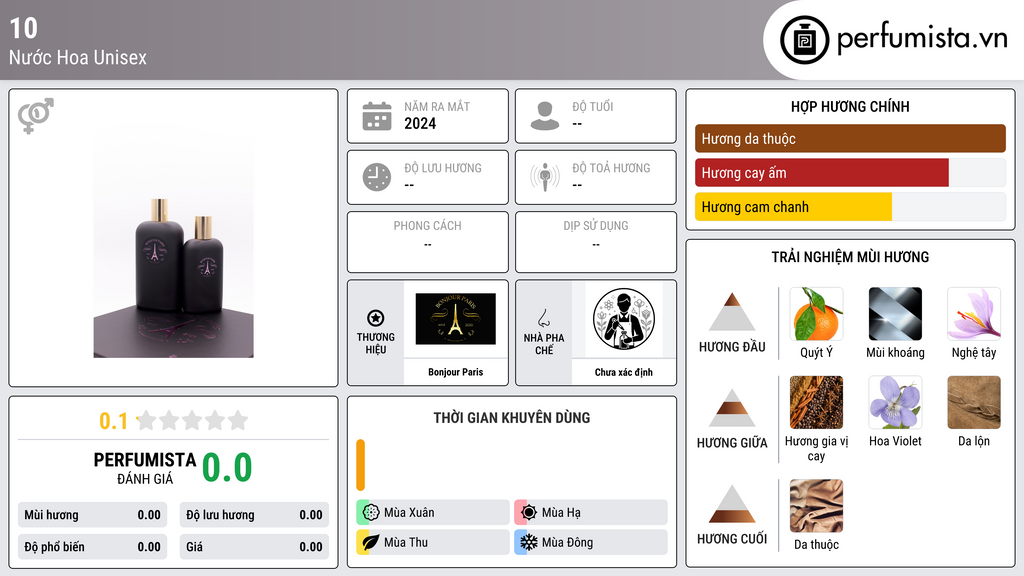This screenshot has width=1024, height=576.
Task: Click the Mùi hương 0.00 score row
Action: (x=92, y=515)
